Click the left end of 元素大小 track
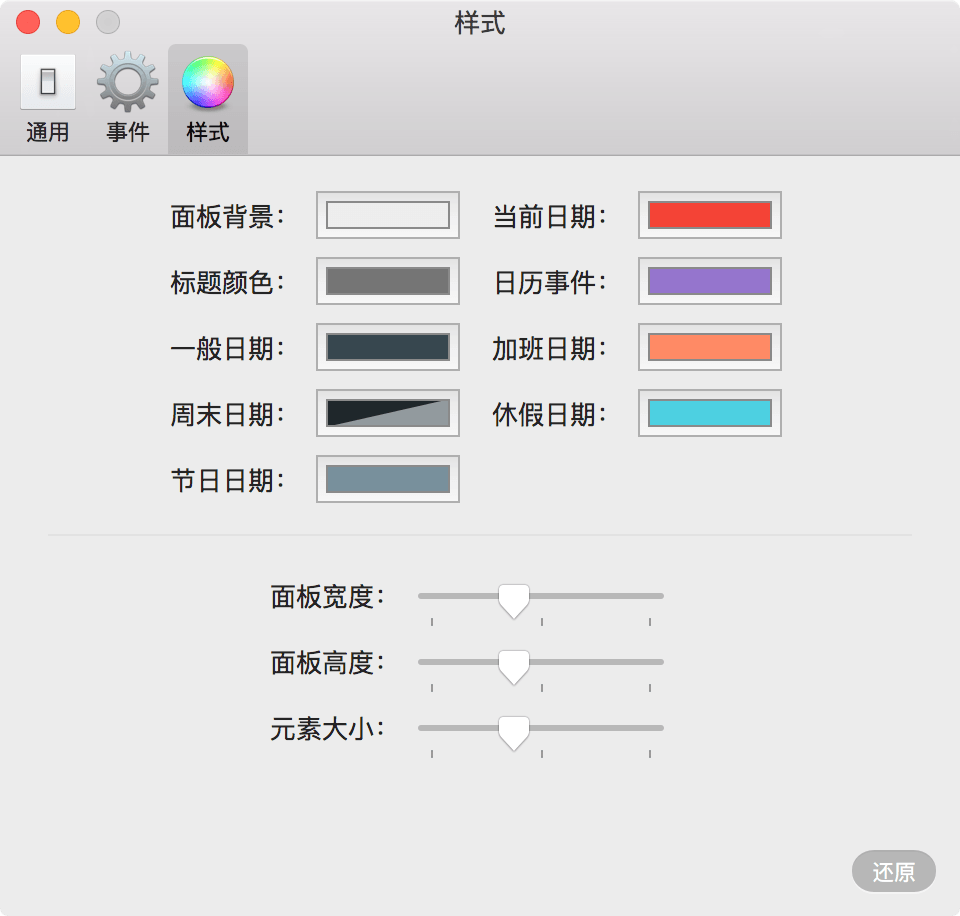The height and width of the screenshot is (916, 960). pyautogui.click(x=422, y=728)
